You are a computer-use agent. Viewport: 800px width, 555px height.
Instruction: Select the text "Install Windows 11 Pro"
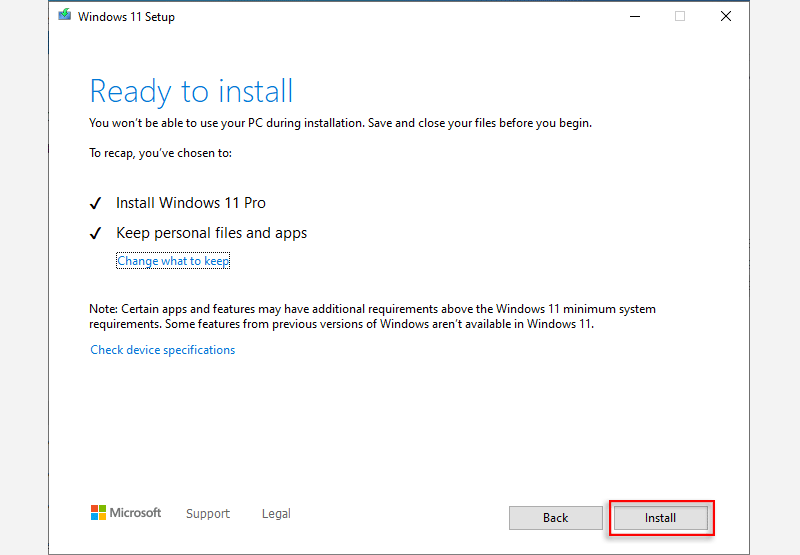(191, 203)
